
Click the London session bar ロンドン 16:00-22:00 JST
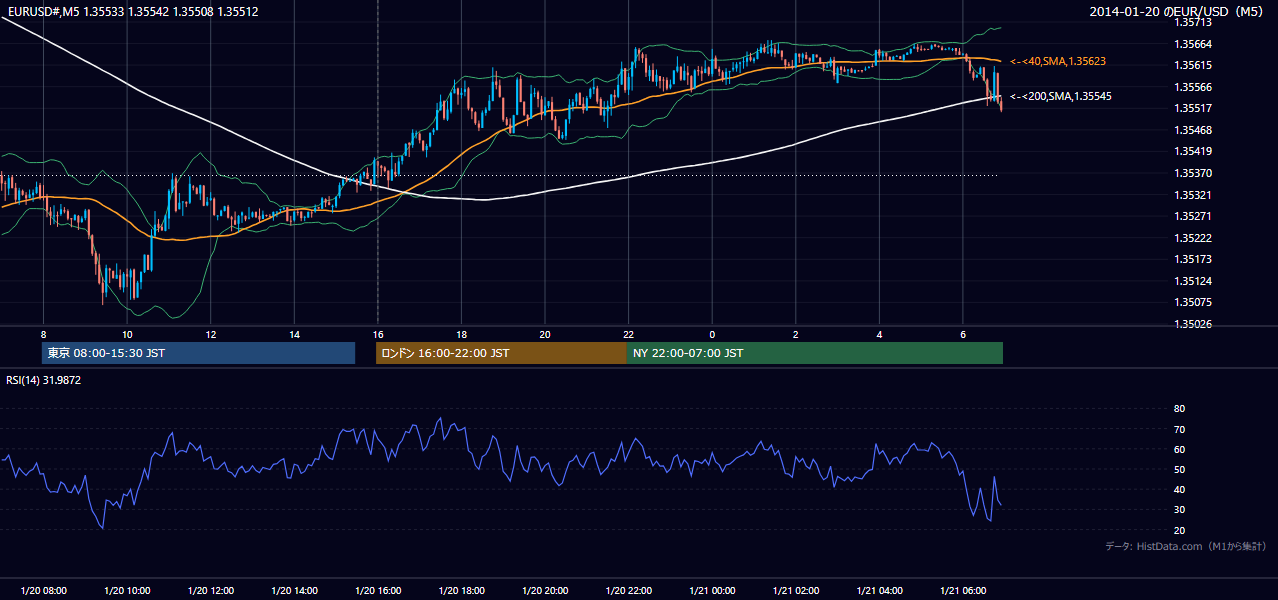point(501,353)
